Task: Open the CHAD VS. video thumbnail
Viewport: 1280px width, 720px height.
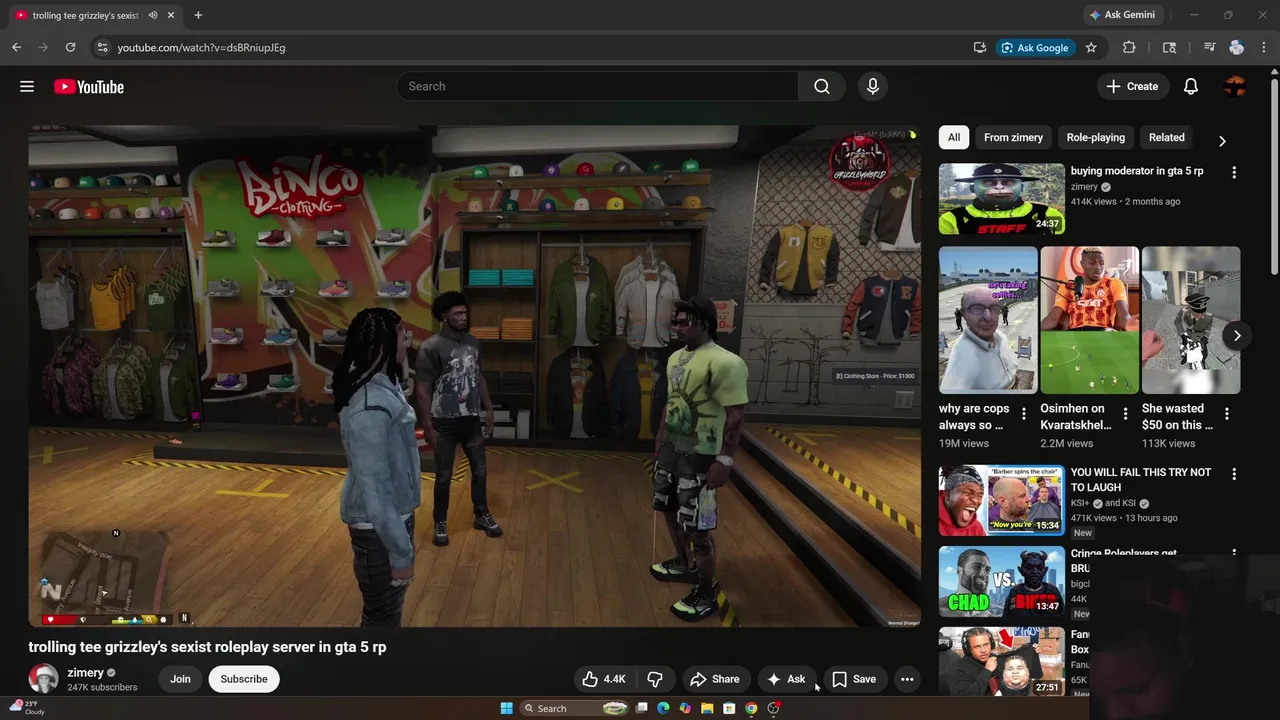Action: [x=1002, y=582]
